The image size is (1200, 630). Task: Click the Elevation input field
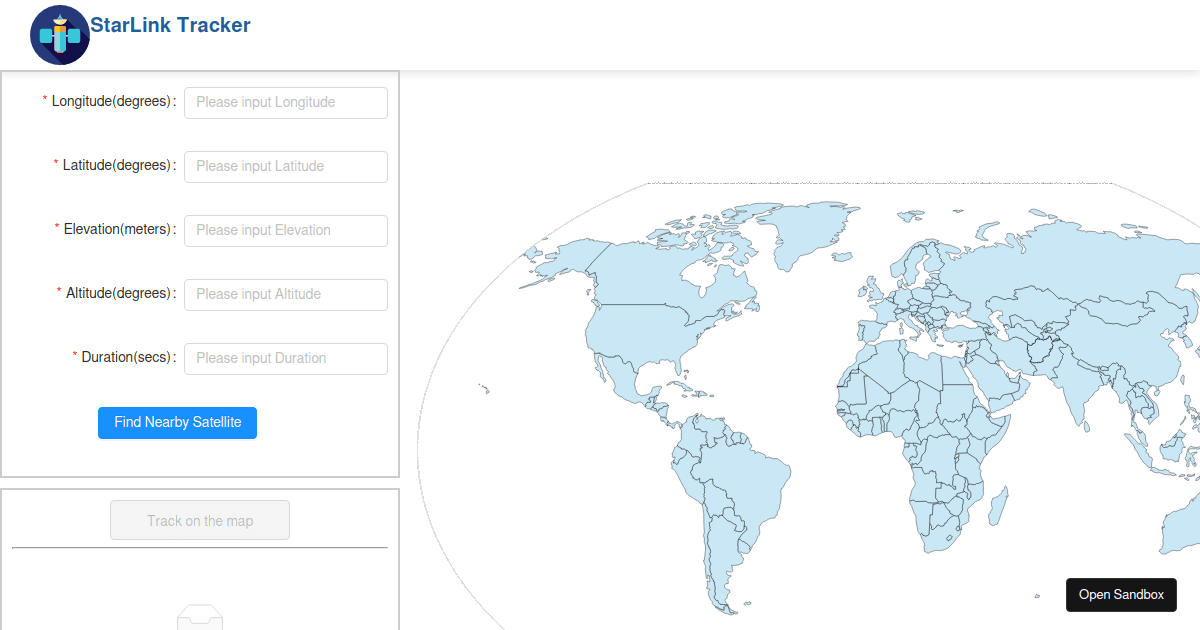(x=285, y=230)
